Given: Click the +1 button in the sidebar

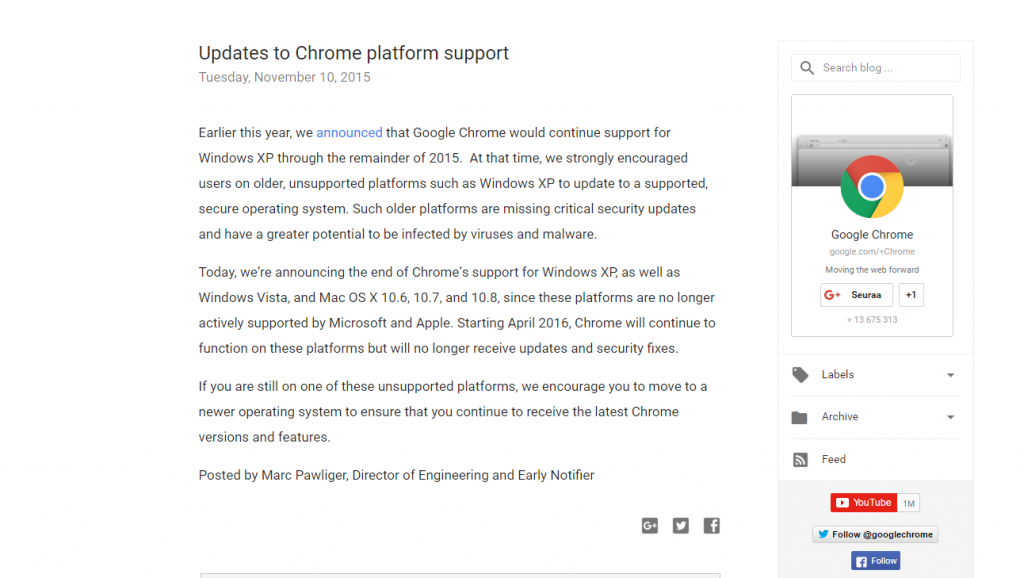Looking at the screenshot, I should coord(910,294).
